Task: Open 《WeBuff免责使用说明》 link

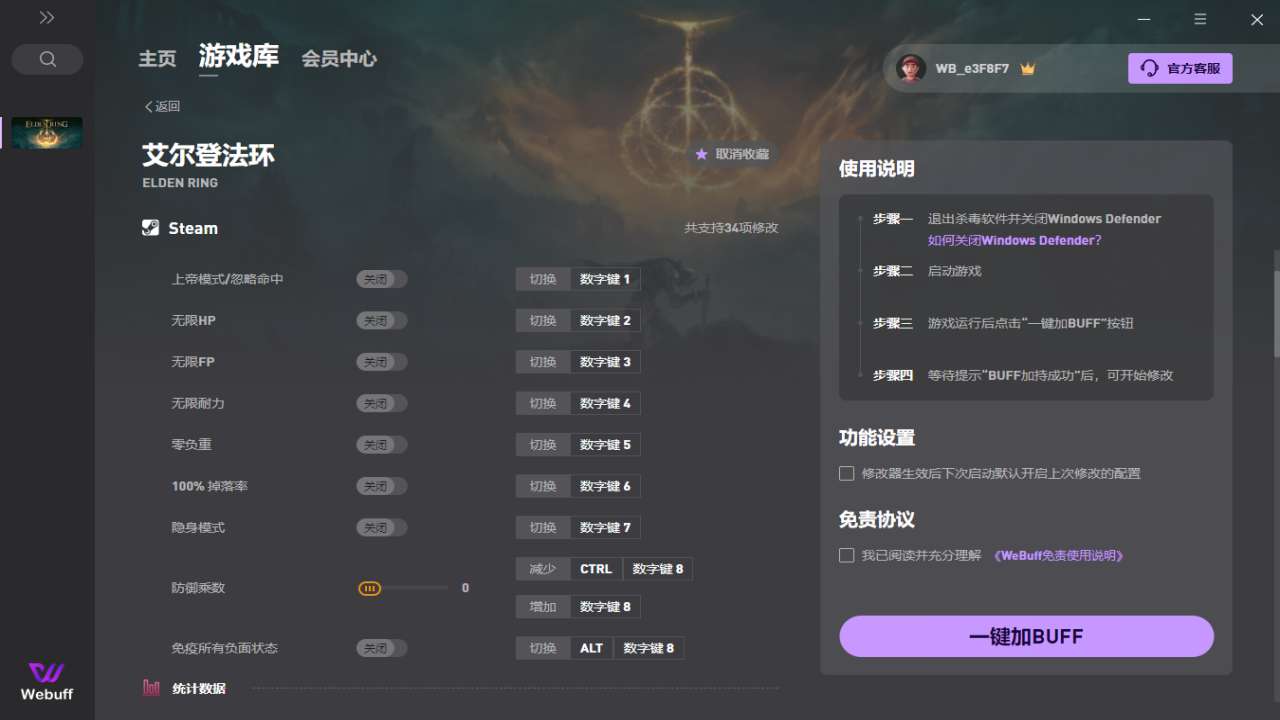Action: (1058, 555)
